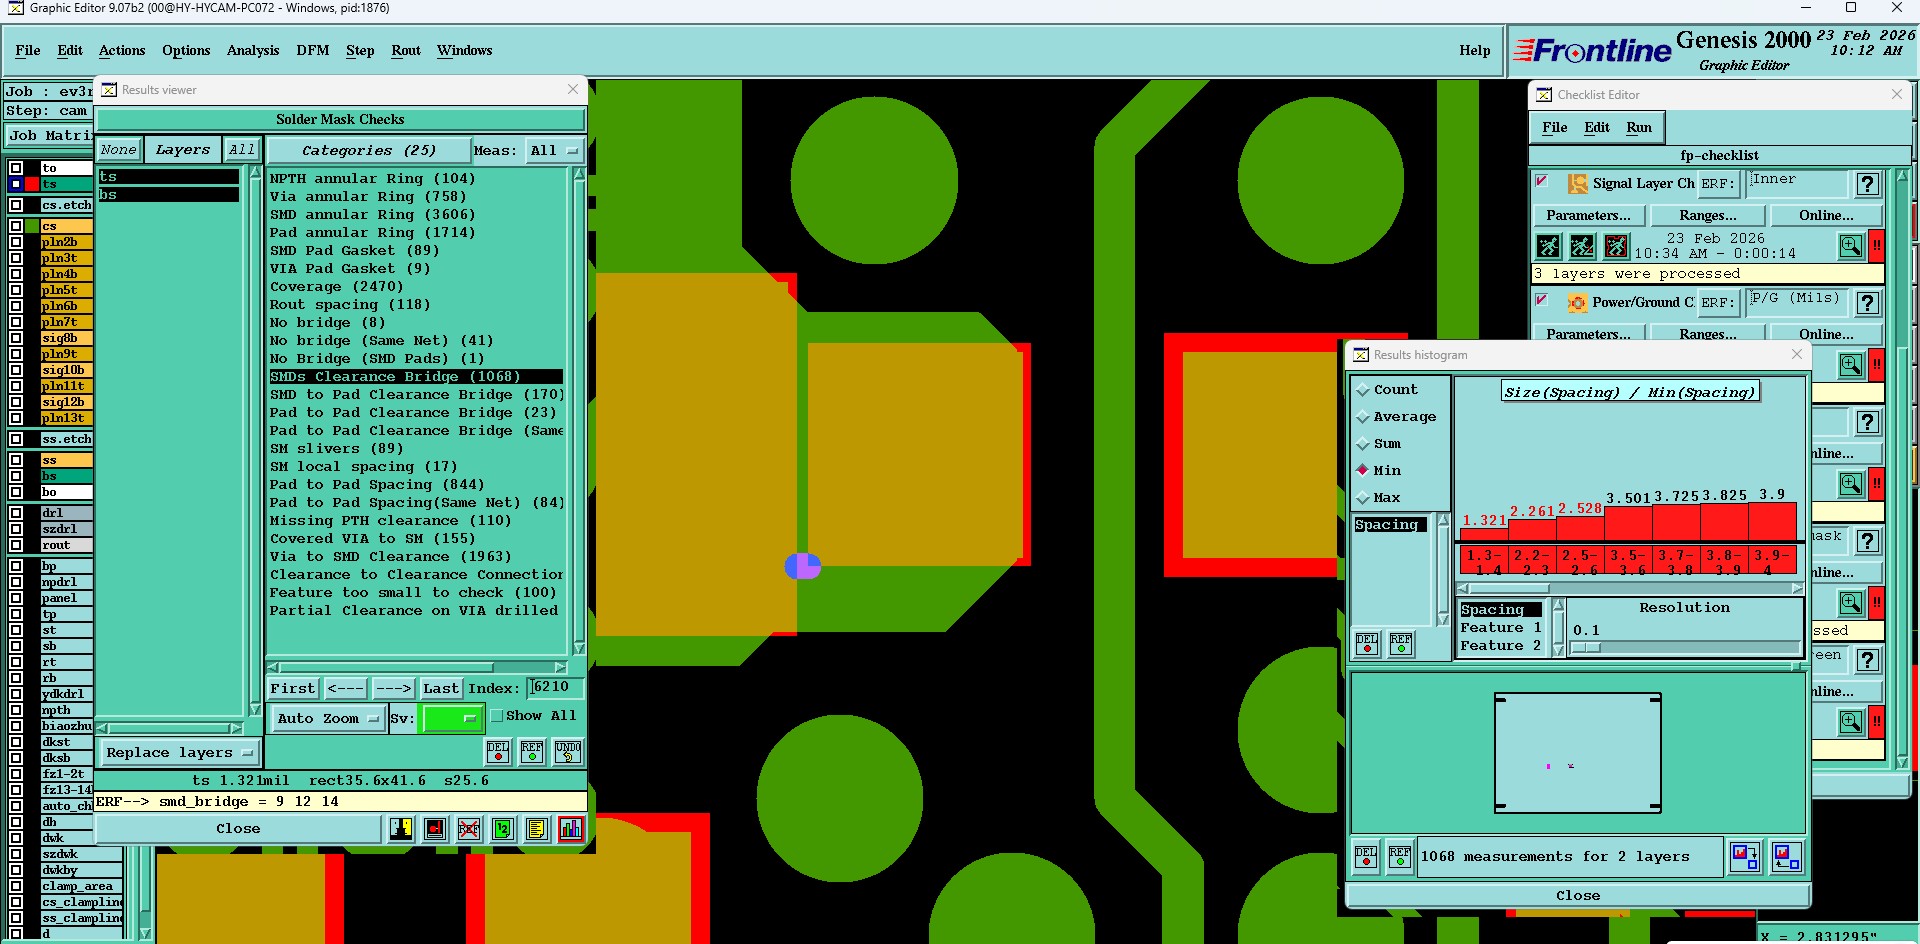1920x944 pixels.
Task: Uncheck Signal Layer Checks checkbox
Action: click(1542, 182)
